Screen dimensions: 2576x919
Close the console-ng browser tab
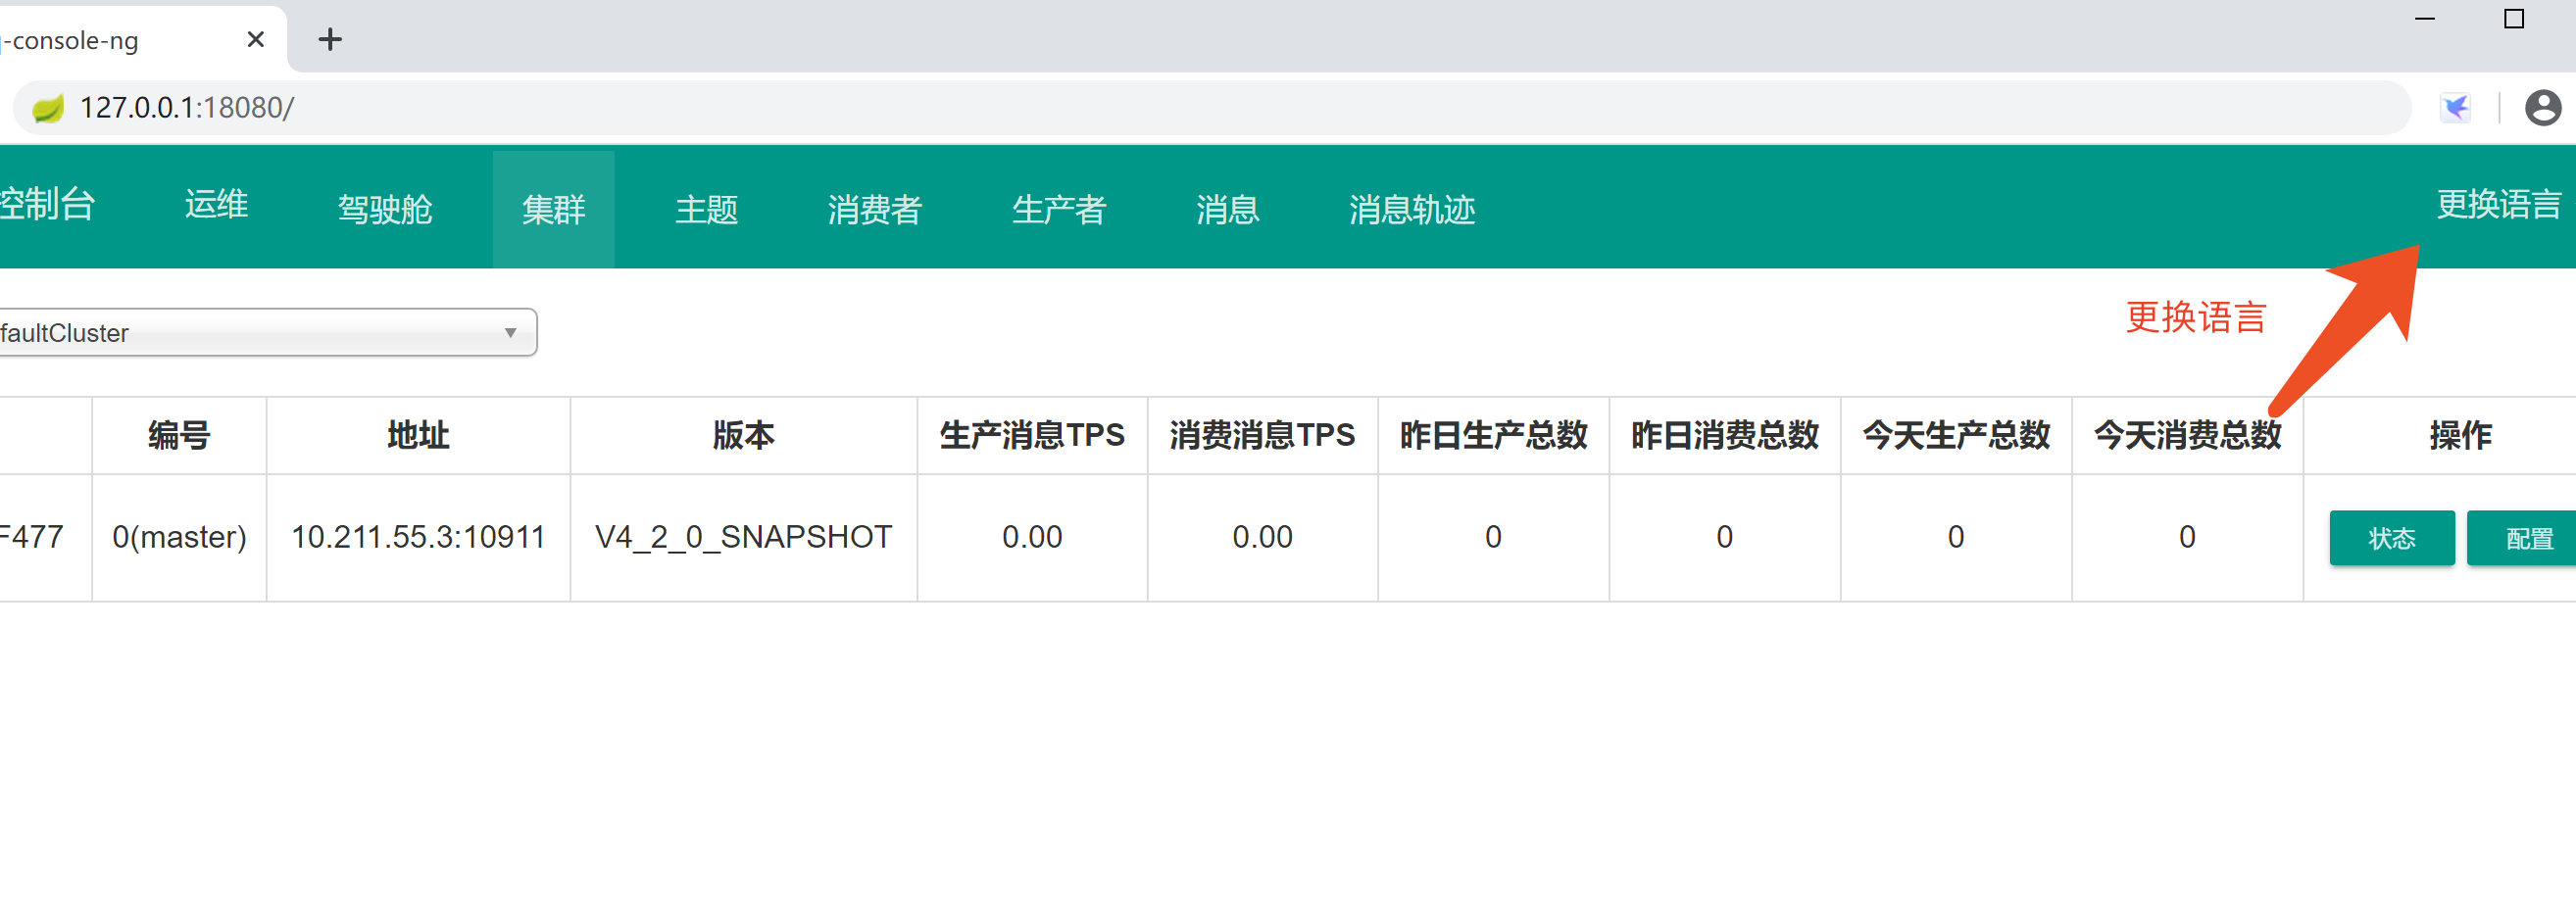point(256,39)
